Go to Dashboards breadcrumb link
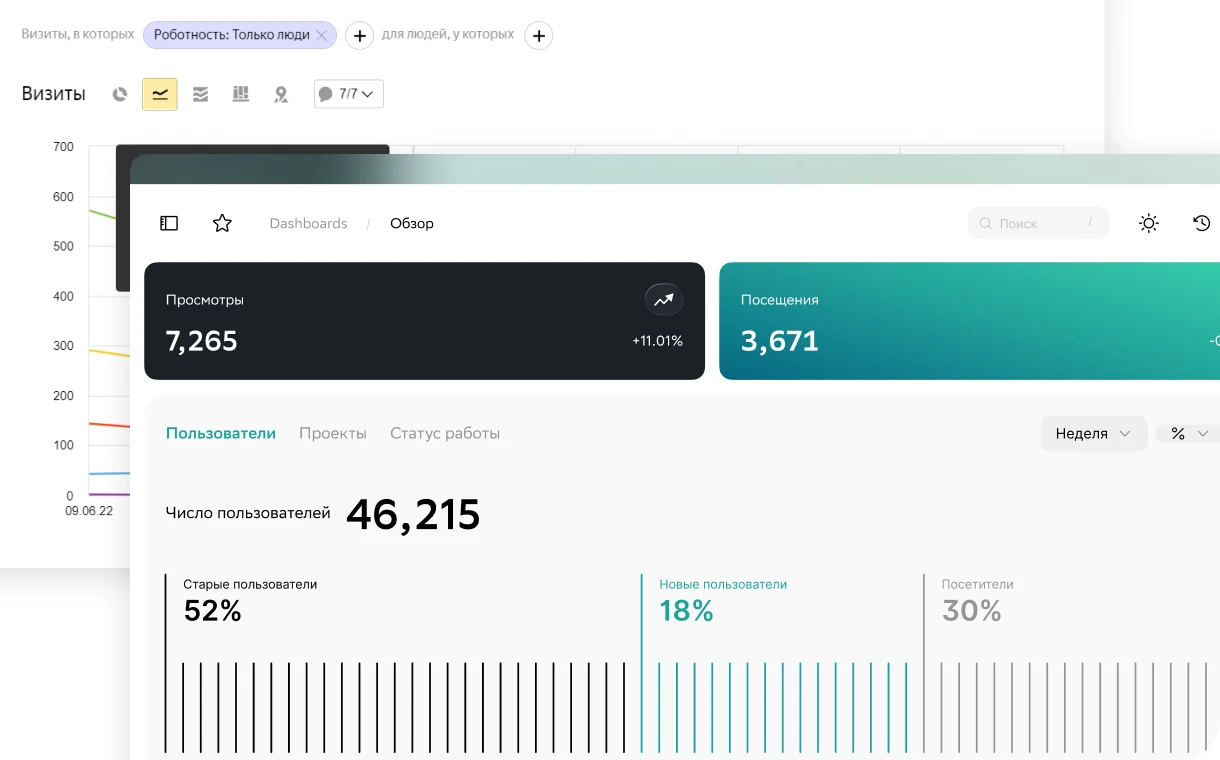This screenshot has width=1220, height=760. pyautogui.click(x=308, y=223)
